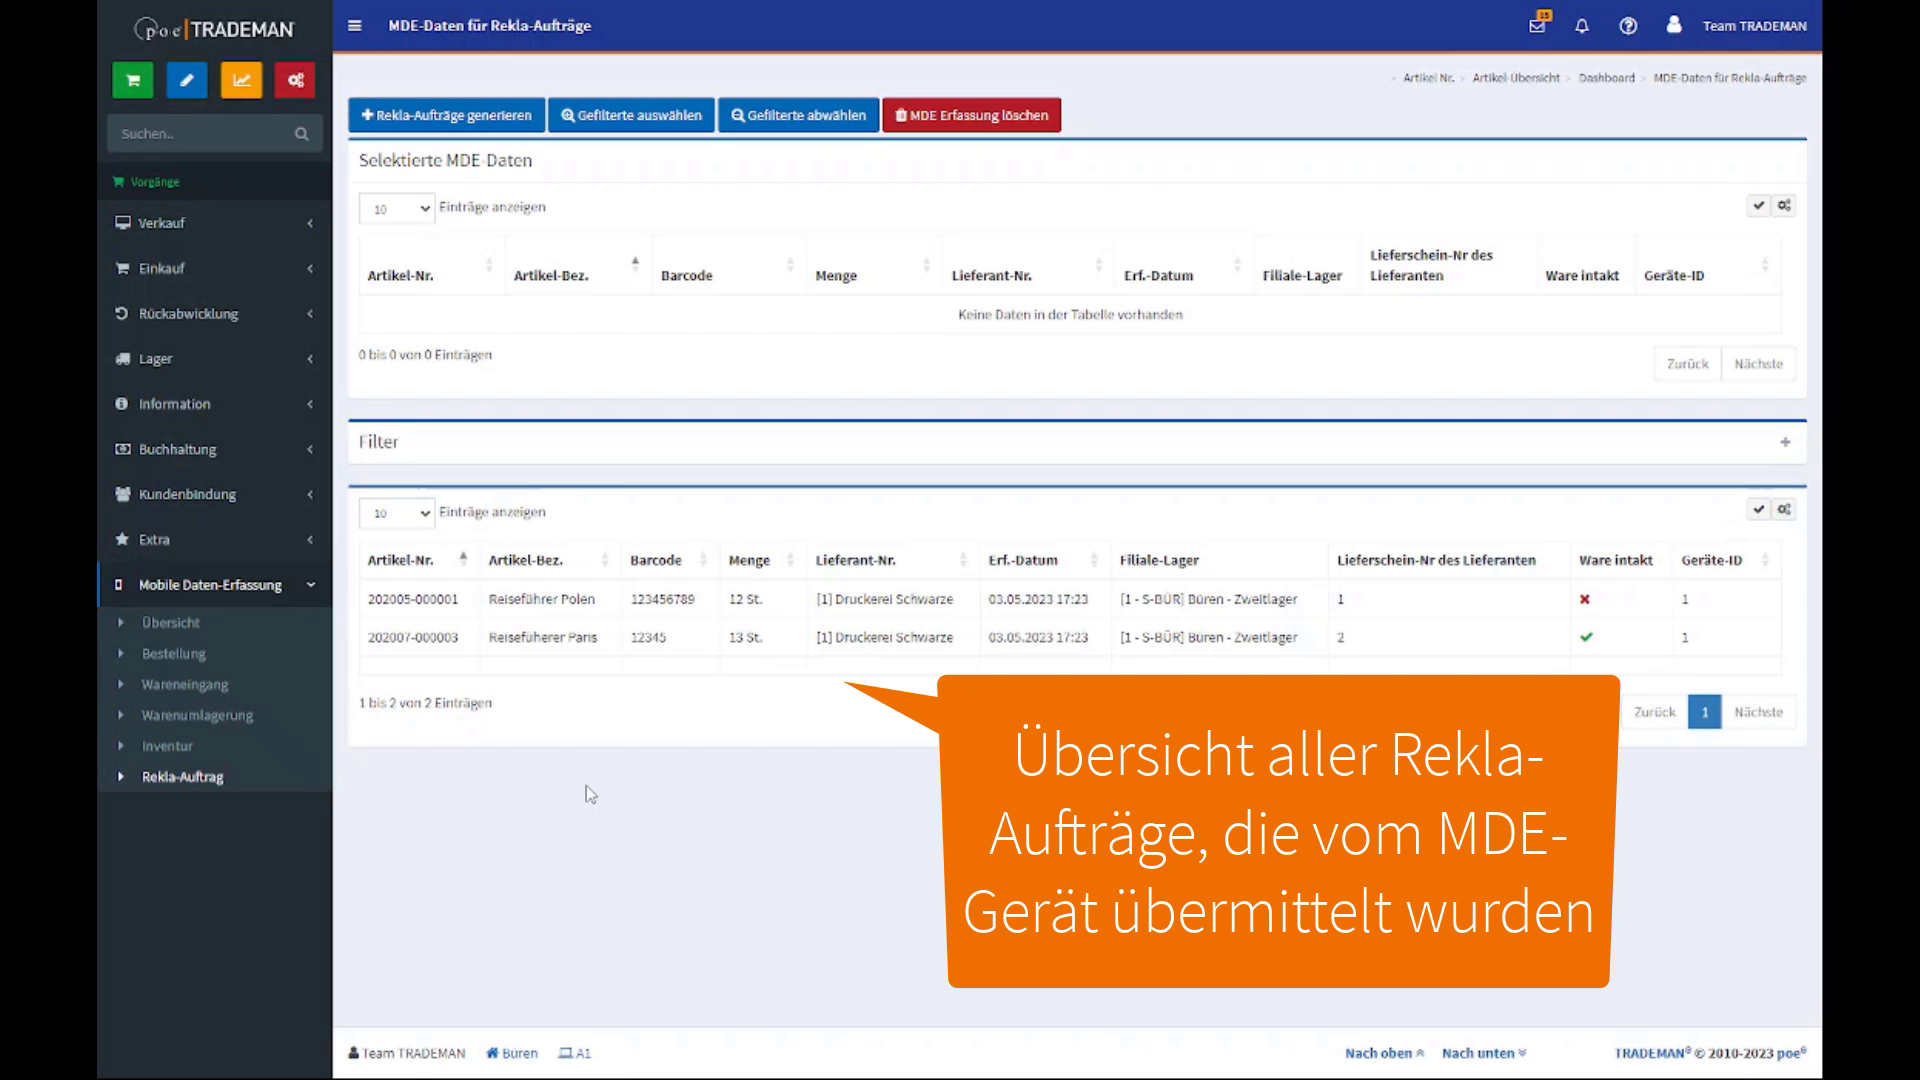Image resolution: width=1920 pixels, height=1080 pixels.
Task: Follow the Dashboard breadcrumb link
Action: coord(1606,78)
